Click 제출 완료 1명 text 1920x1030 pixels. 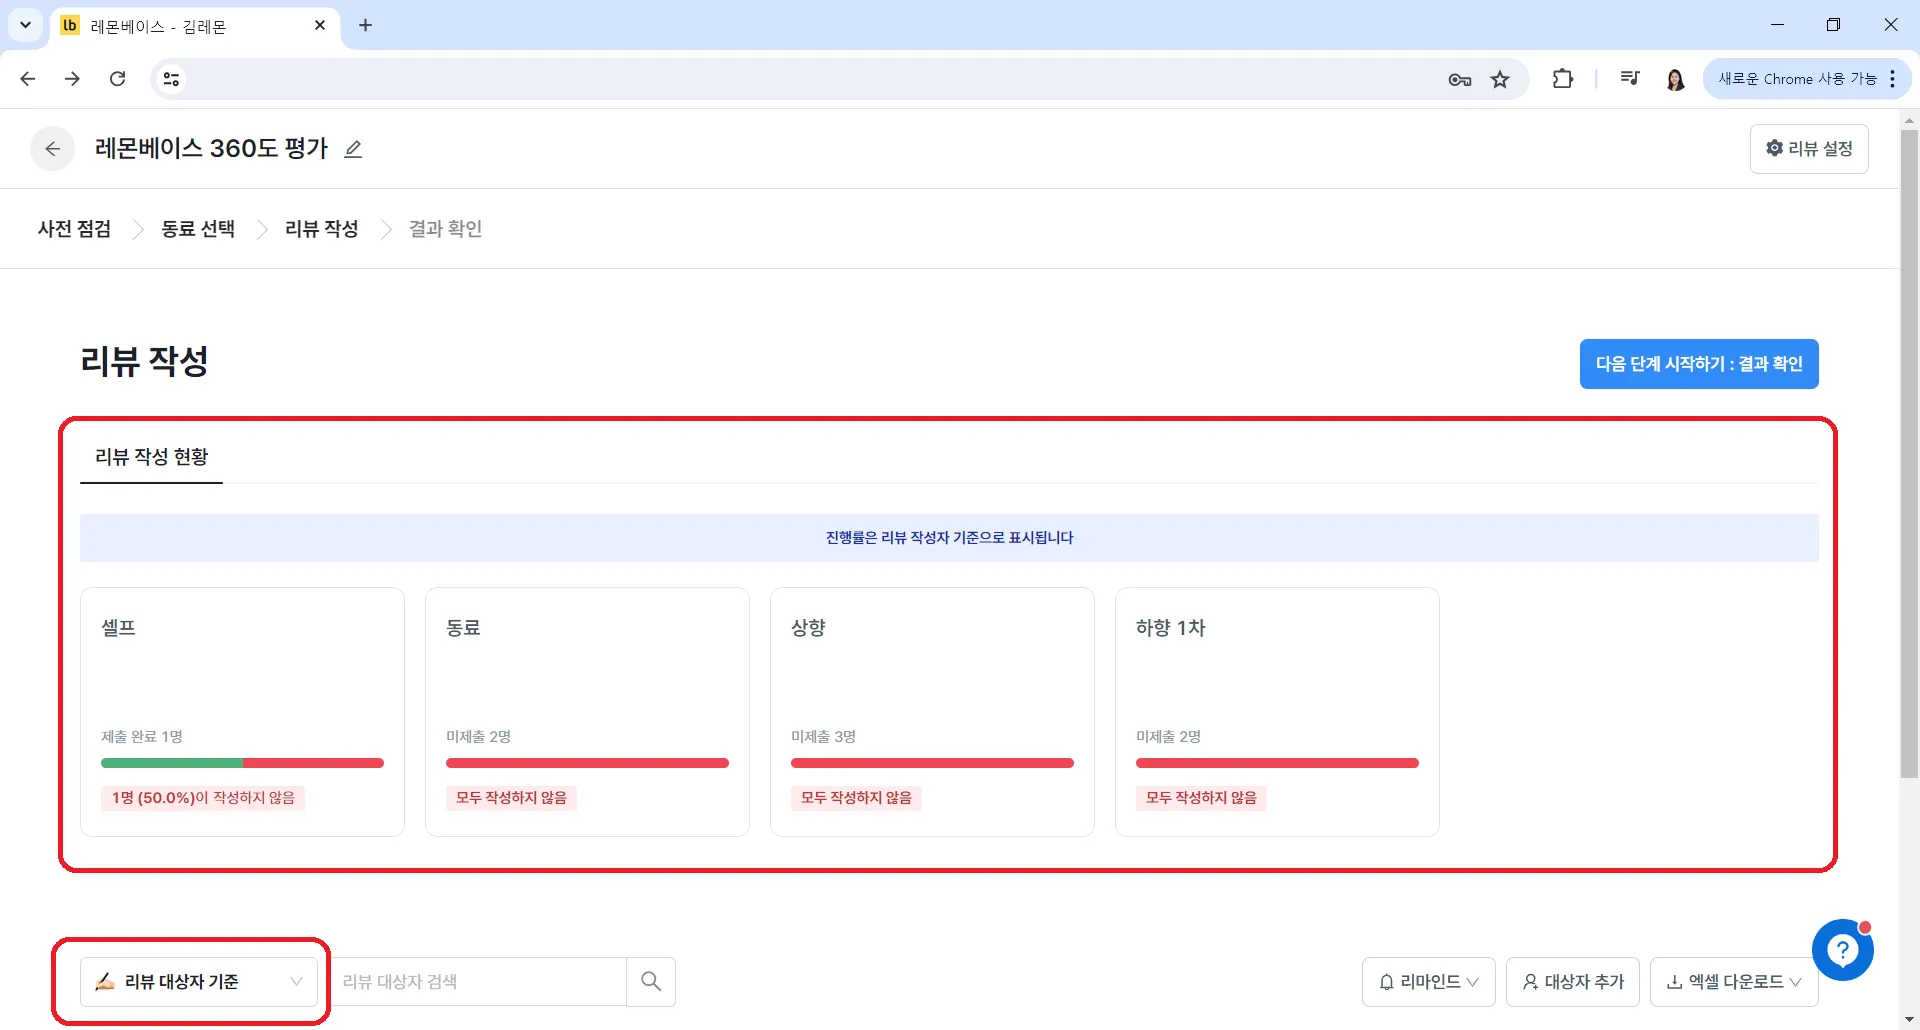[141, 737]
